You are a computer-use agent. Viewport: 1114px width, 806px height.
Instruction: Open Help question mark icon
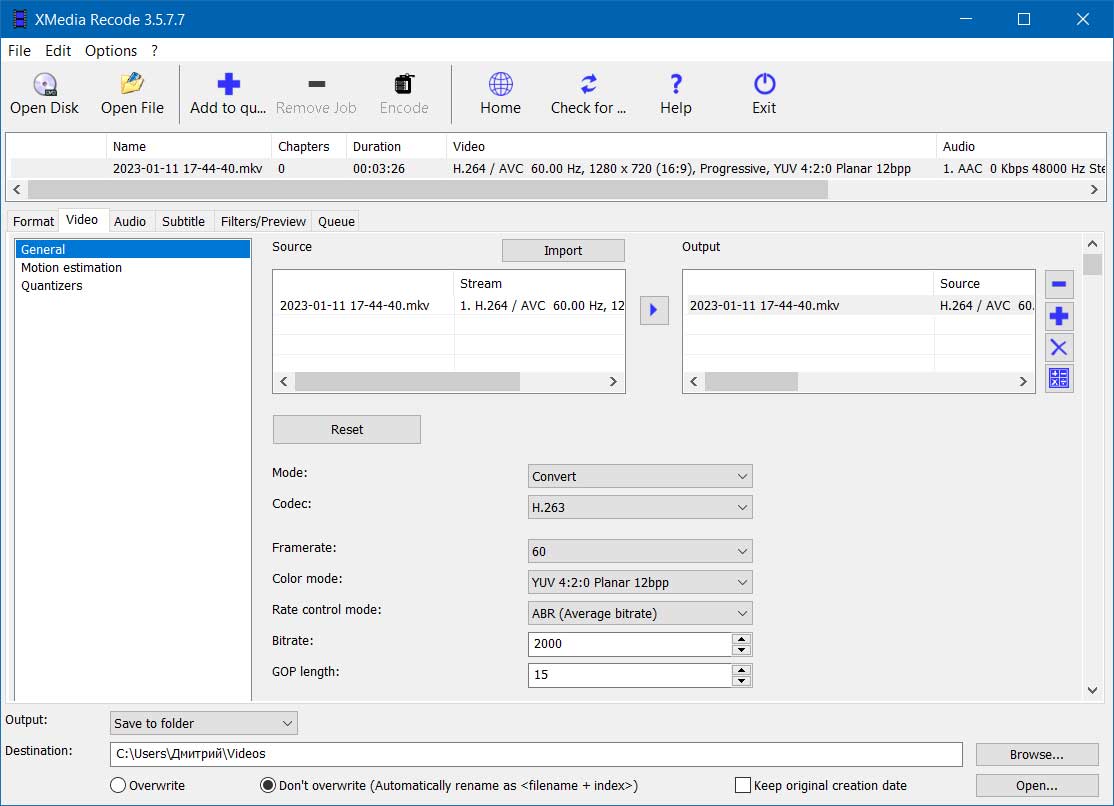pyautogui.click(x=676, y=94)
